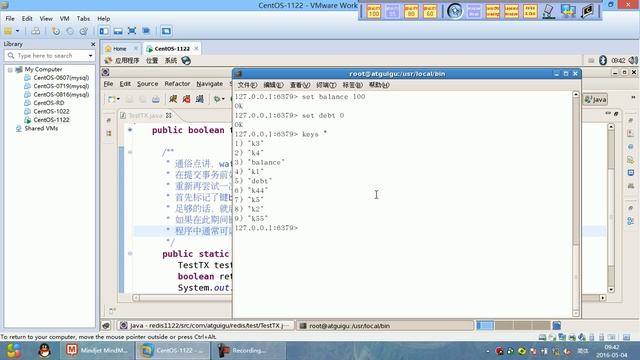Select Shared VMs in library

pyautogui.click(x=41, y=128)
